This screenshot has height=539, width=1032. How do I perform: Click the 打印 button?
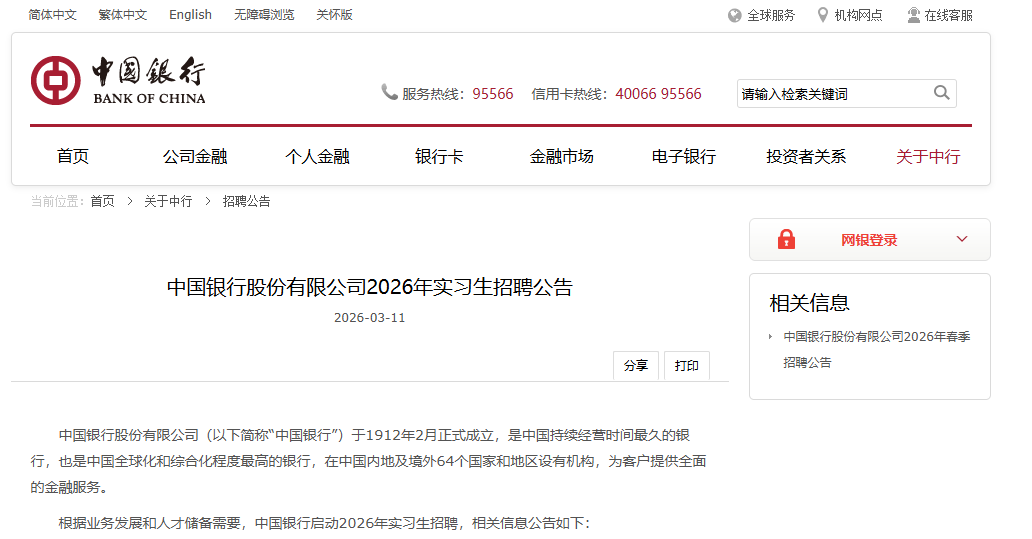click(686, 365)
